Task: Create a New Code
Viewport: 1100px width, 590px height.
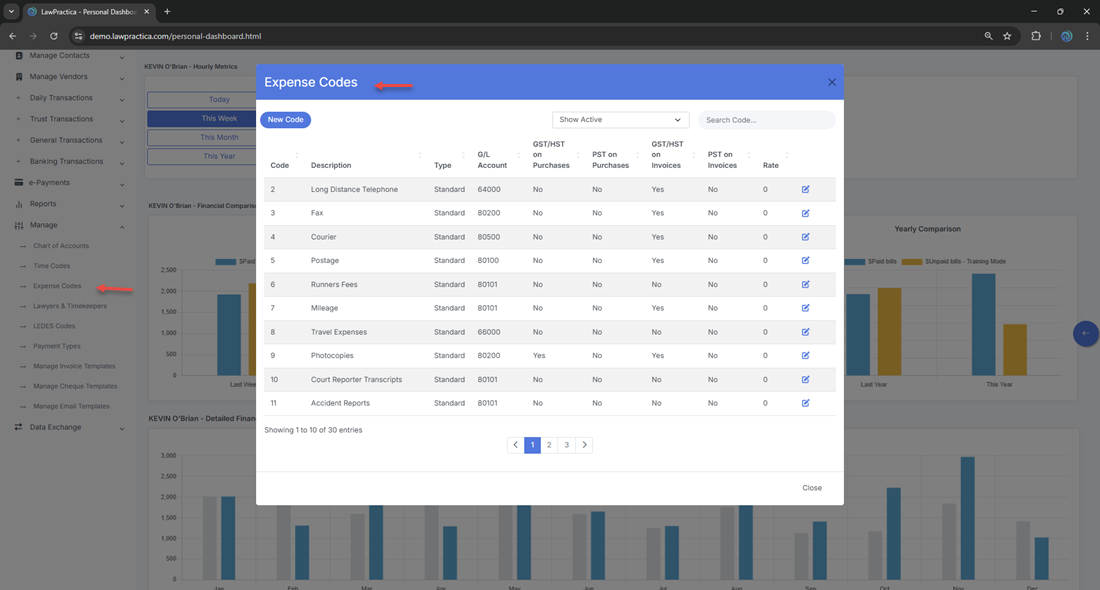Action: 285,120
